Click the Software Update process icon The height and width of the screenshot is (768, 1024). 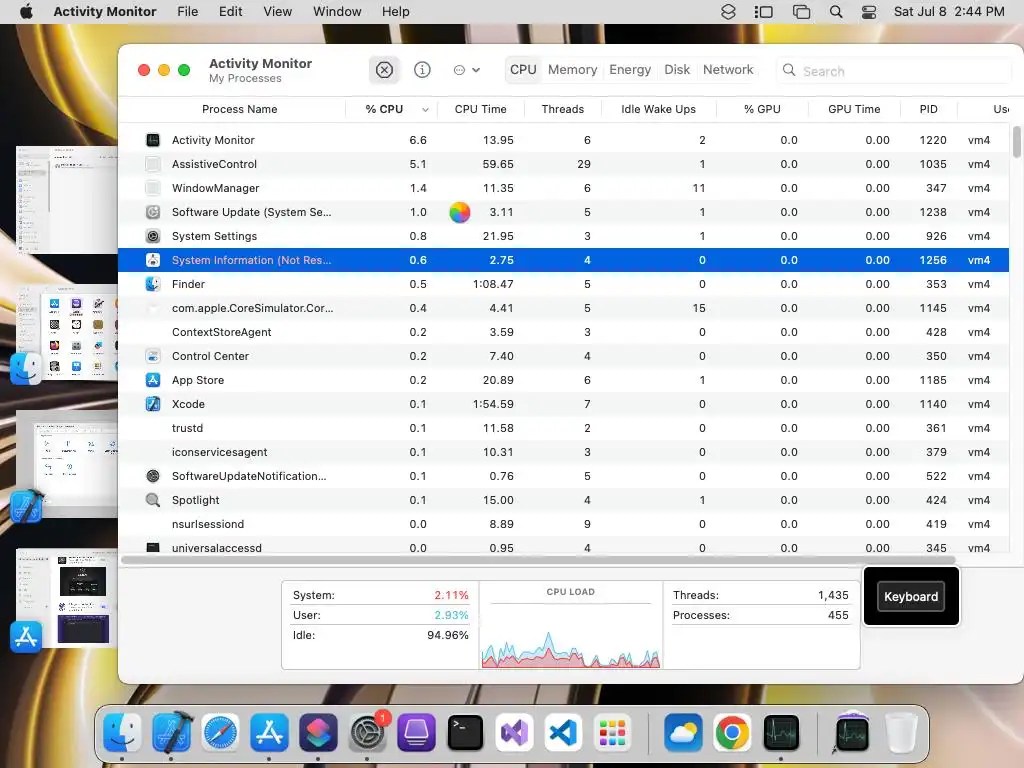pos(153,212)
